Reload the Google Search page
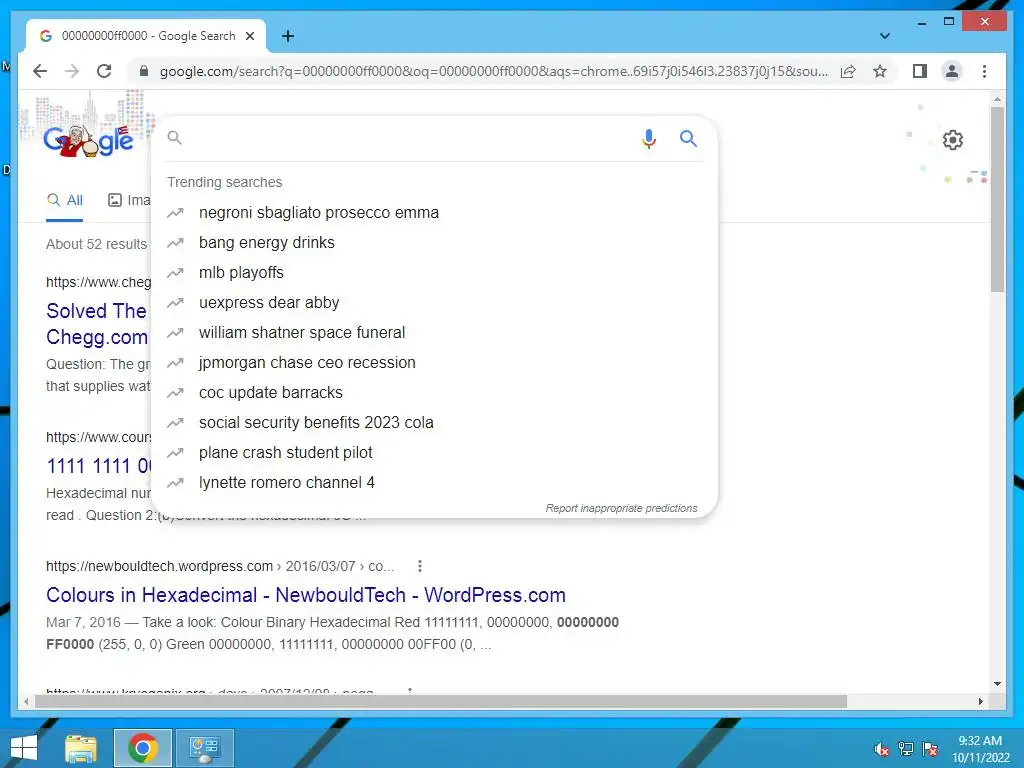 tap(104, 71)
